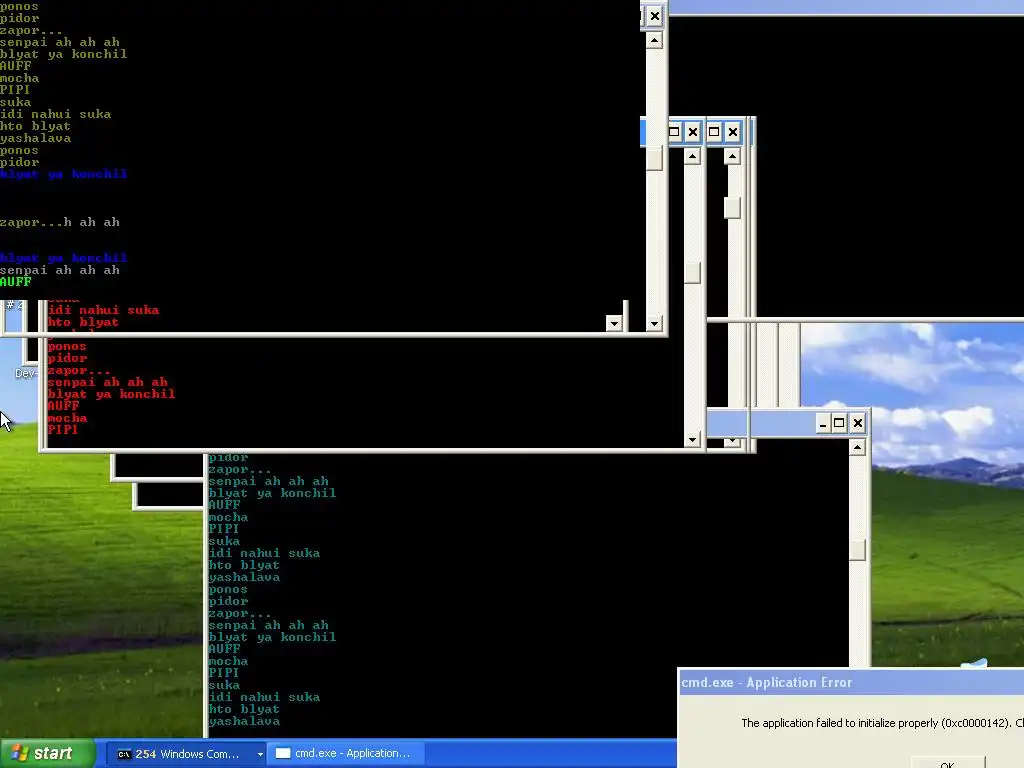
Task: Click scroll-up arrow of teal-text console
Action: click(x=857, y=447)
